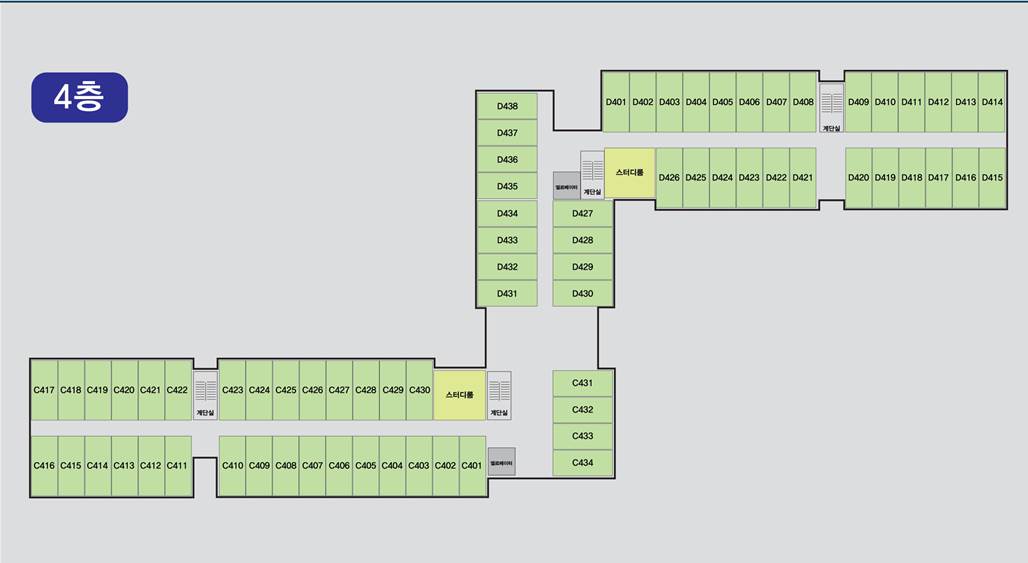The image size is (1028, 563).
Task: Click the gray elevator box beside D435
Action: (566, 186)
